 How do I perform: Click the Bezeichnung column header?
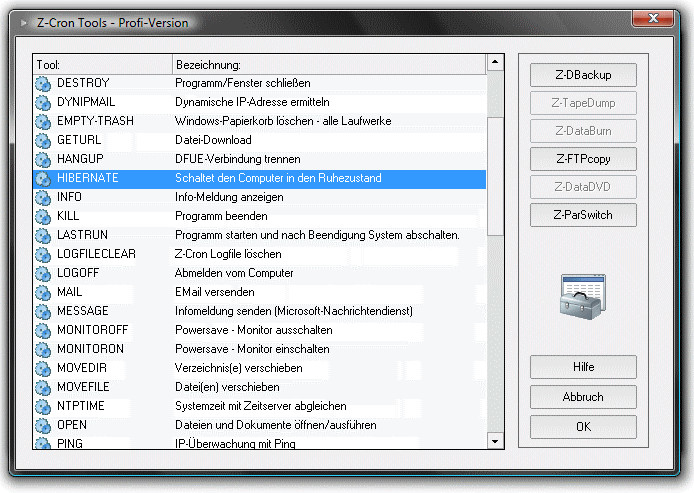tap(329, 65)
